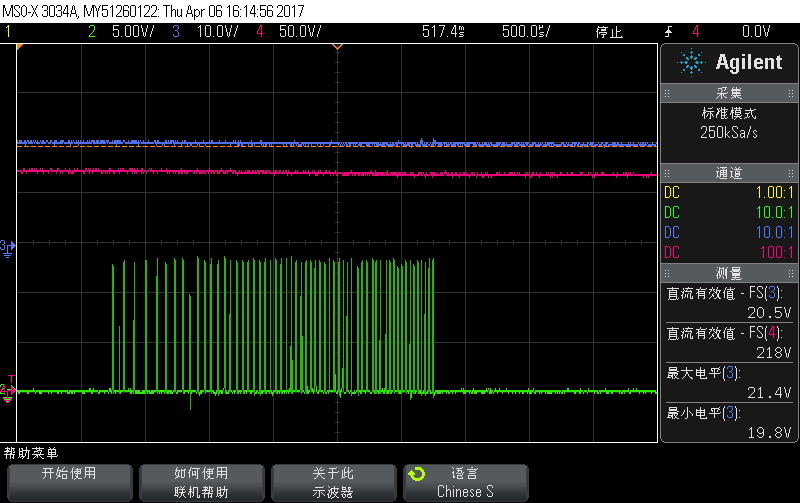
Task: Click the 500.0 time-per-division readout
Action: [526, 32]
